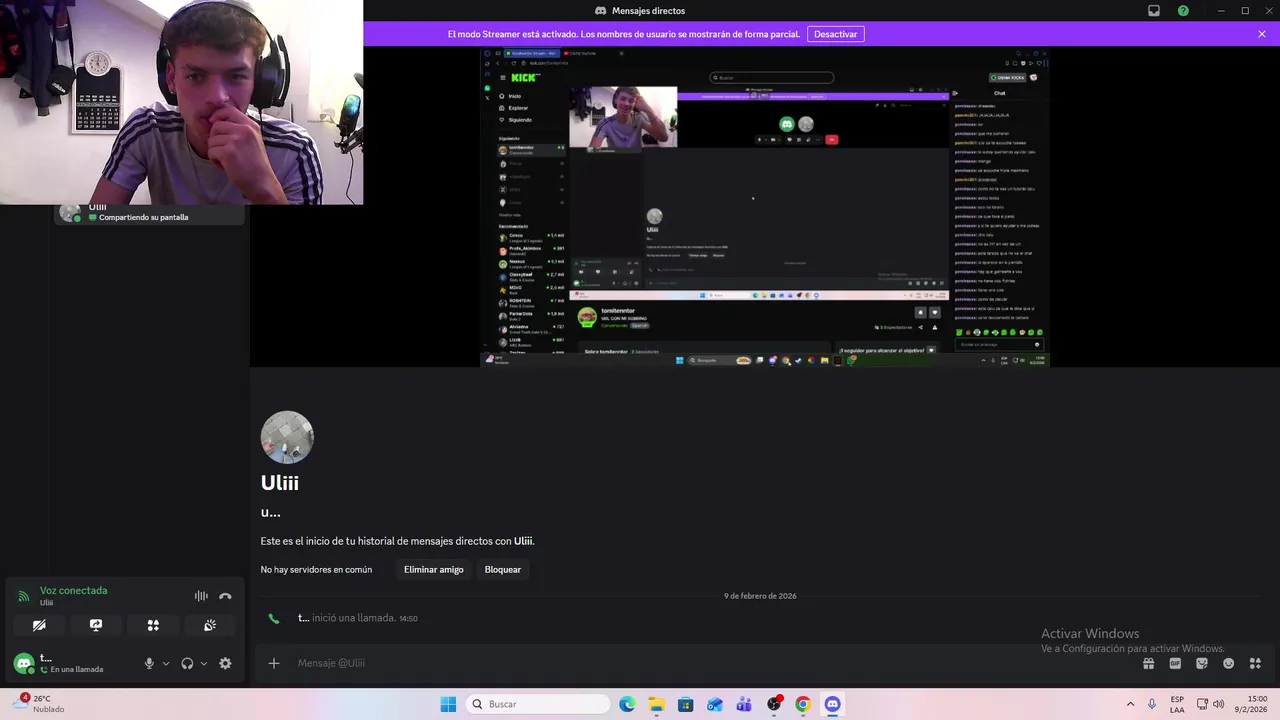
Task: Open the sticker picker
Action: pos(1202,663)
